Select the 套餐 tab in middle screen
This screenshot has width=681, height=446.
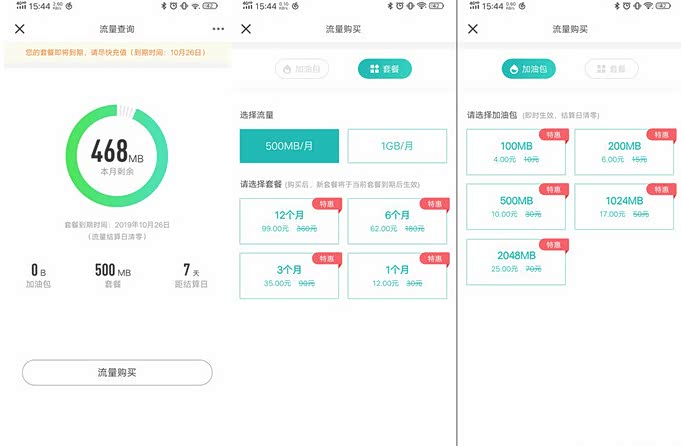[384, 69]
